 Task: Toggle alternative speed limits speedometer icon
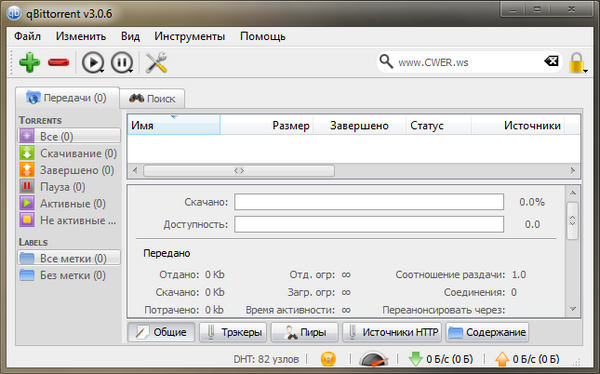click(x=374, y=359)
